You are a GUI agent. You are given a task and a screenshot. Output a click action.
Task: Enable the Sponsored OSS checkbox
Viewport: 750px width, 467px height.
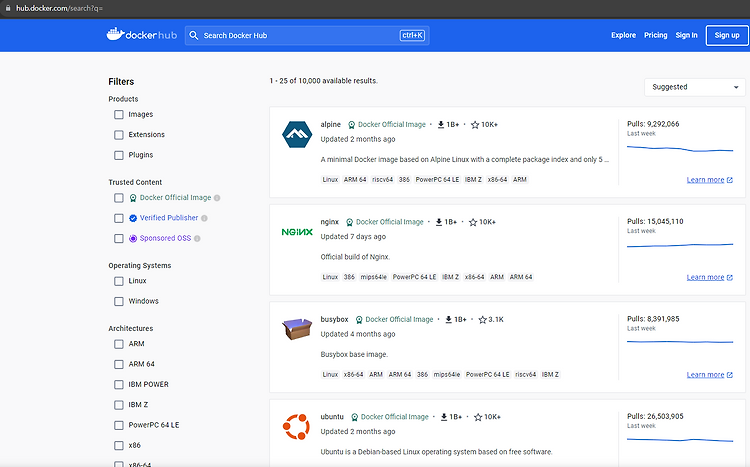click(x=119, y=238)
